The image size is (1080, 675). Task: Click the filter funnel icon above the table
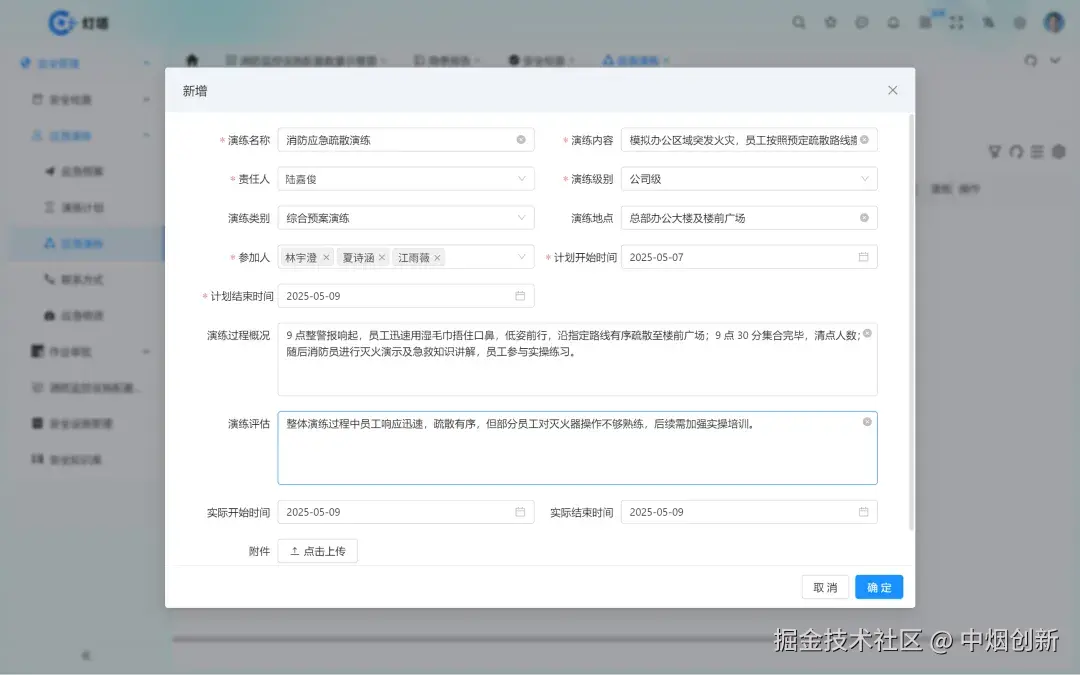click(x=994, y=152)
